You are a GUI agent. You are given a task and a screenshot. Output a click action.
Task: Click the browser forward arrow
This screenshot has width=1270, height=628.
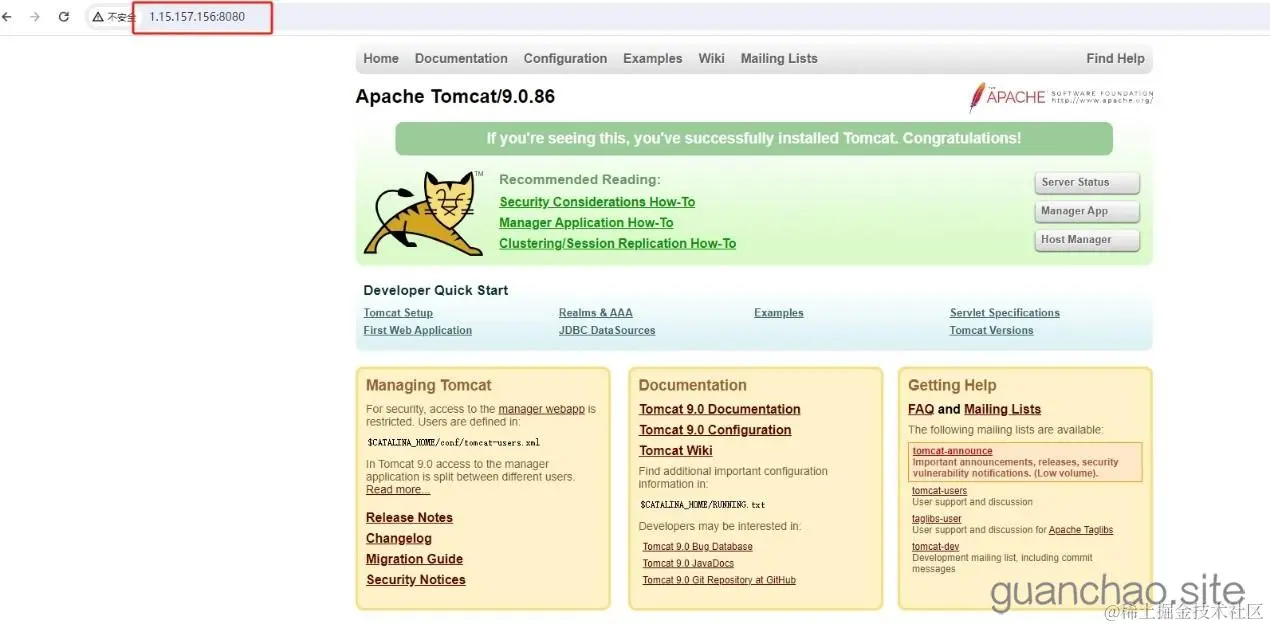coord(35,17)
